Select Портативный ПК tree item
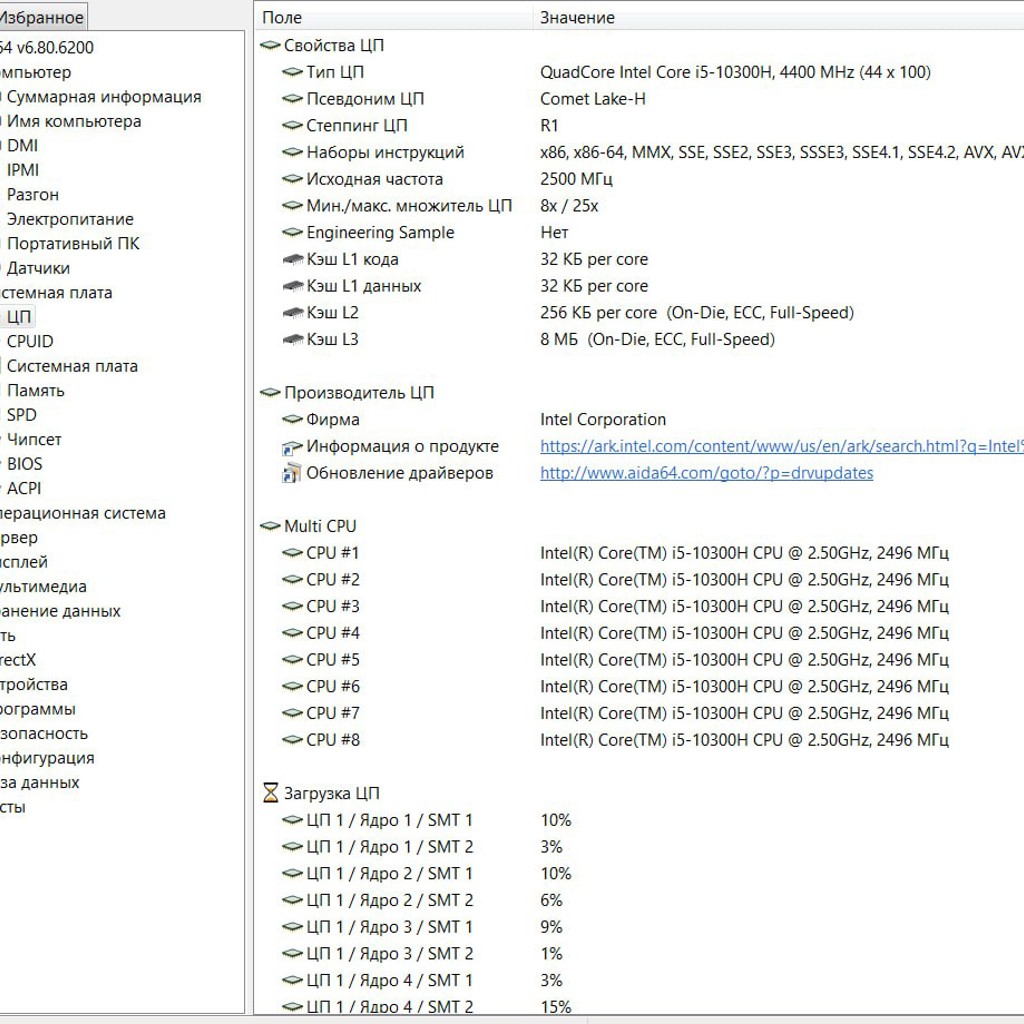 pyautogui.click(x=73, y=244)
